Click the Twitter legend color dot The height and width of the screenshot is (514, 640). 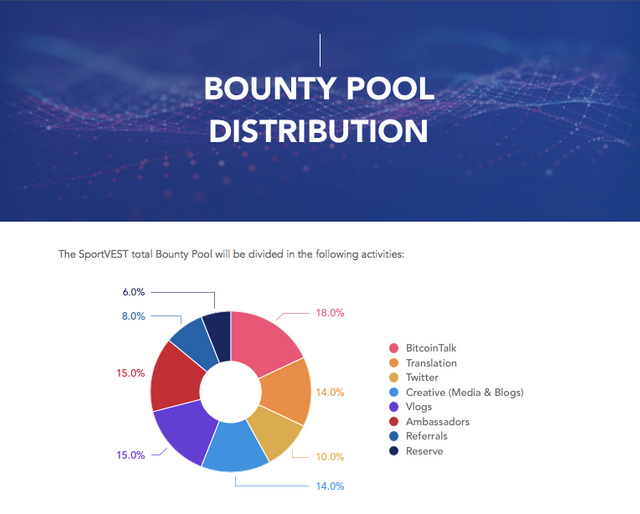coord(393,378)
